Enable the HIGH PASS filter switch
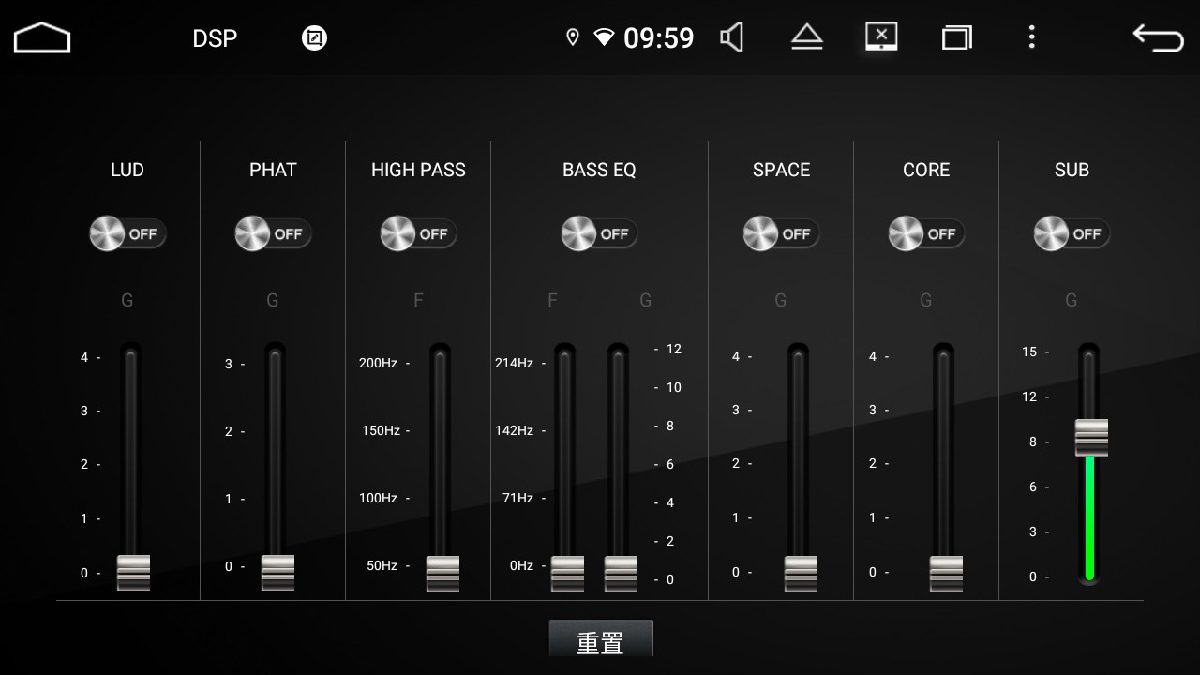The image size is (1200, 675). coord(418,233)
